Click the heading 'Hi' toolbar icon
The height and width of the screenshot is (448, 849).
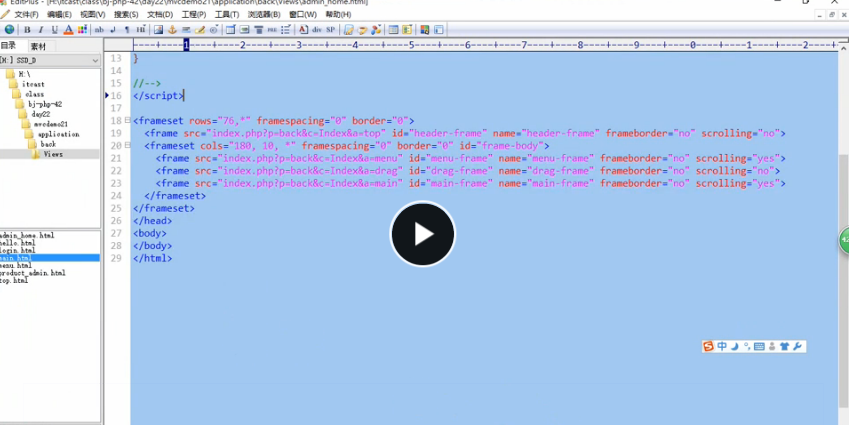pos(141,30)
